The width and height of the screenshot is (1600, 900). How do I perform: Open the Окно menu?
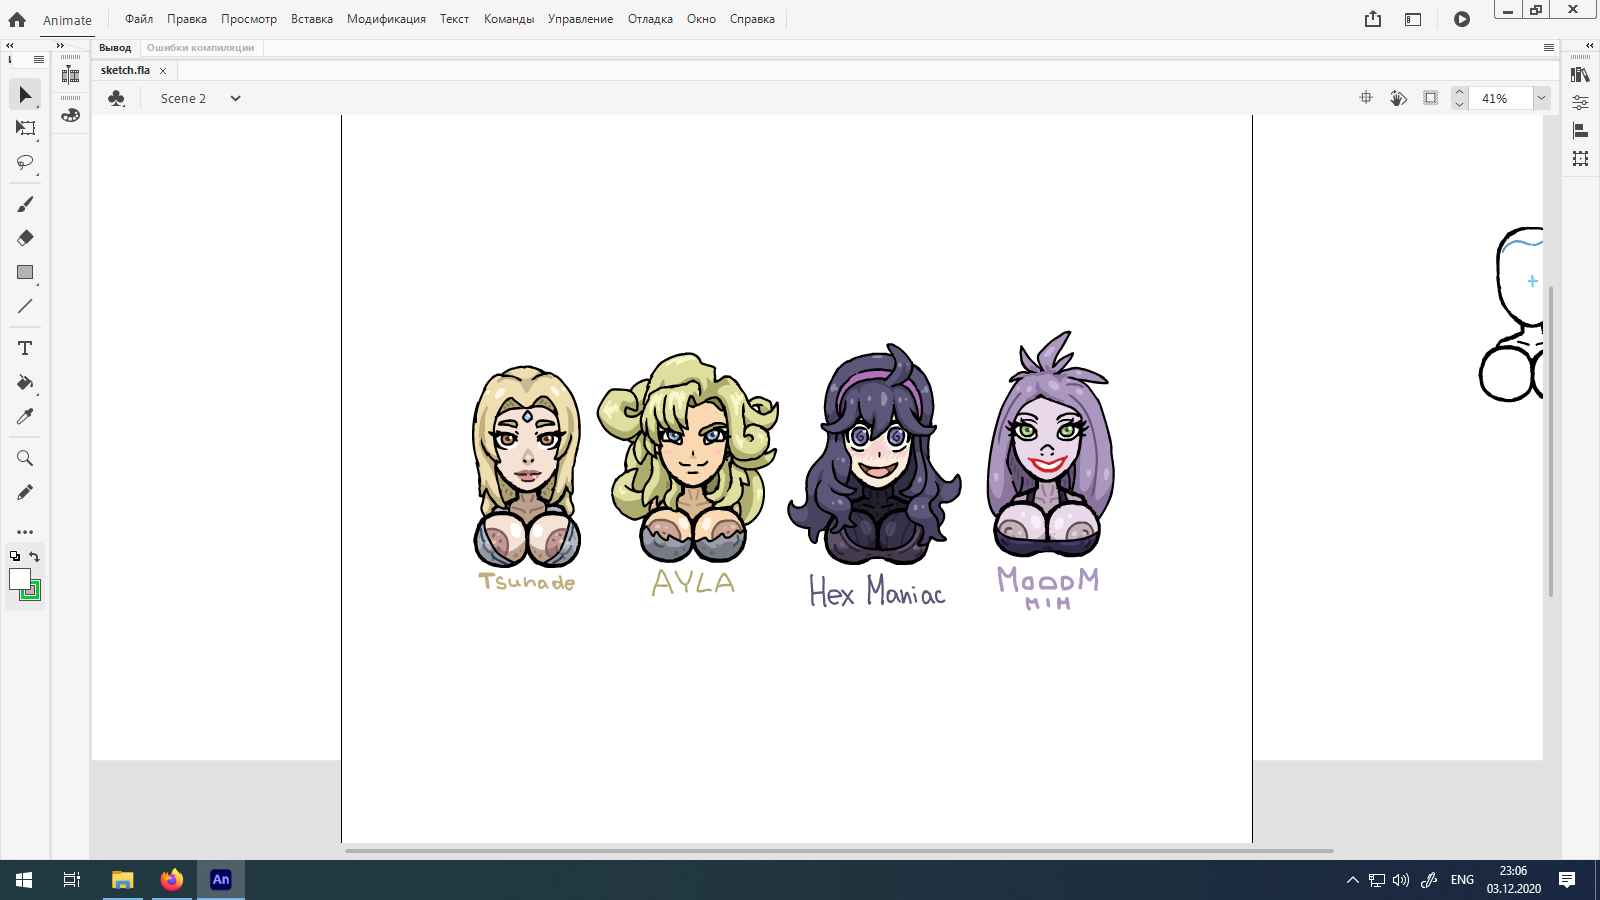701,19
